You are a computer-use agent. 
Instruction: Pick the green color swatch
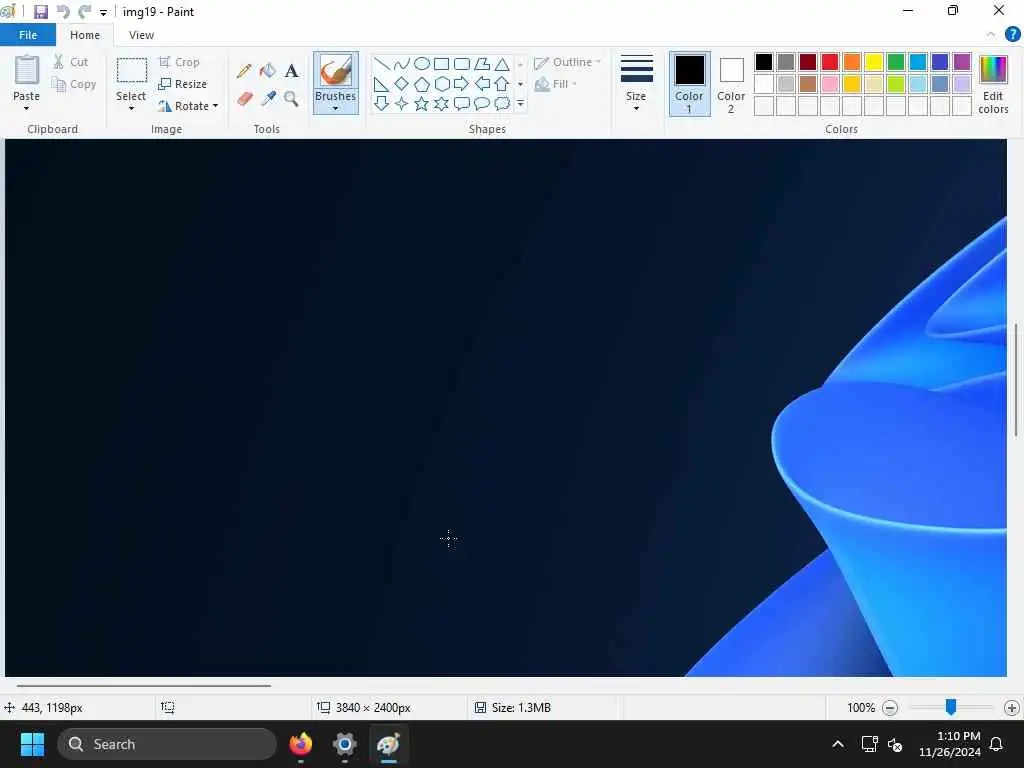tap(896, 62)
